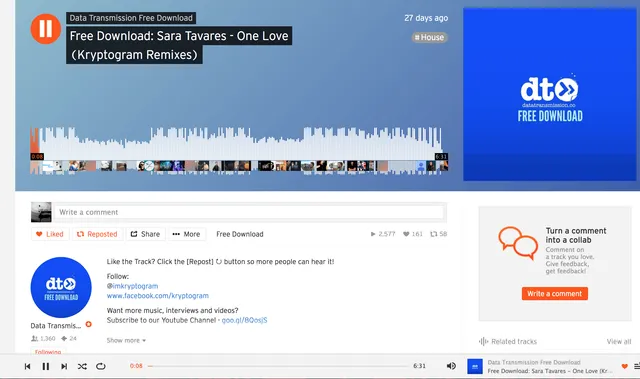The image size is (640, 379).
Task: Open your user avatar beside comment box
Action: 41,212
